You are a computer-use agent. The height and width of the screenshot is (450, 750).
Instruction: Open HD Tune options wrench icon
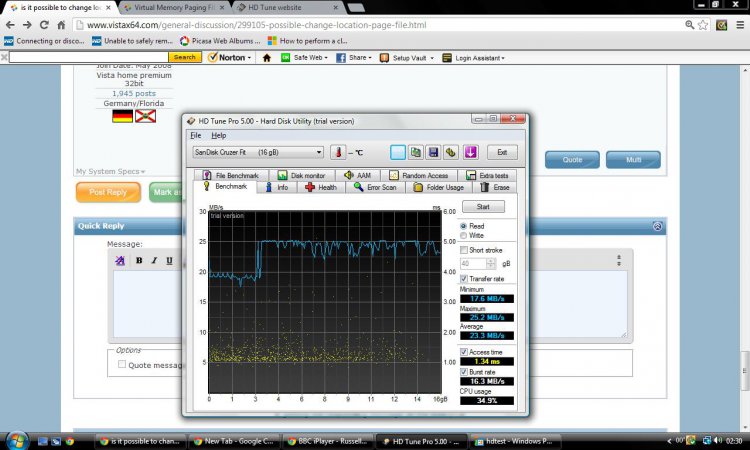coord(452,153)
